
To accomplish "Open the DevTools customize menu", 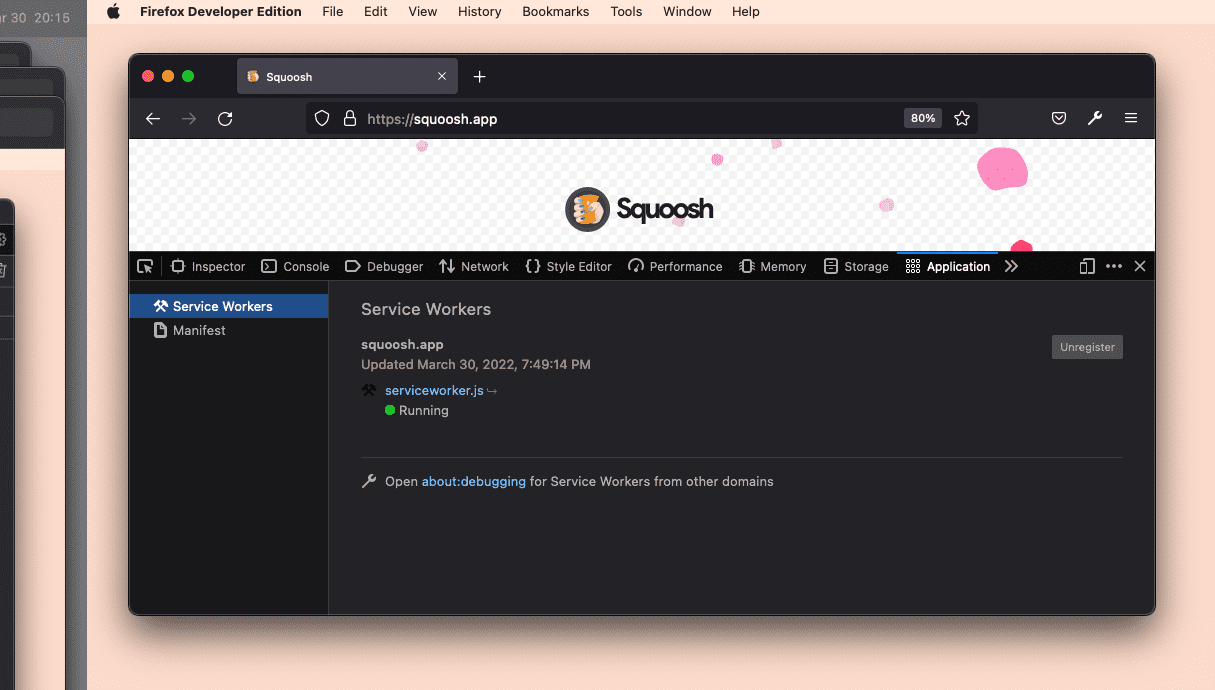I will click(1114, 266).
